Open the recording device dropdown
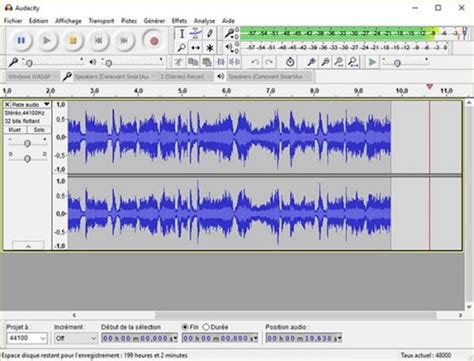Viewport: 474px width, 361px height. click(115, 77)
